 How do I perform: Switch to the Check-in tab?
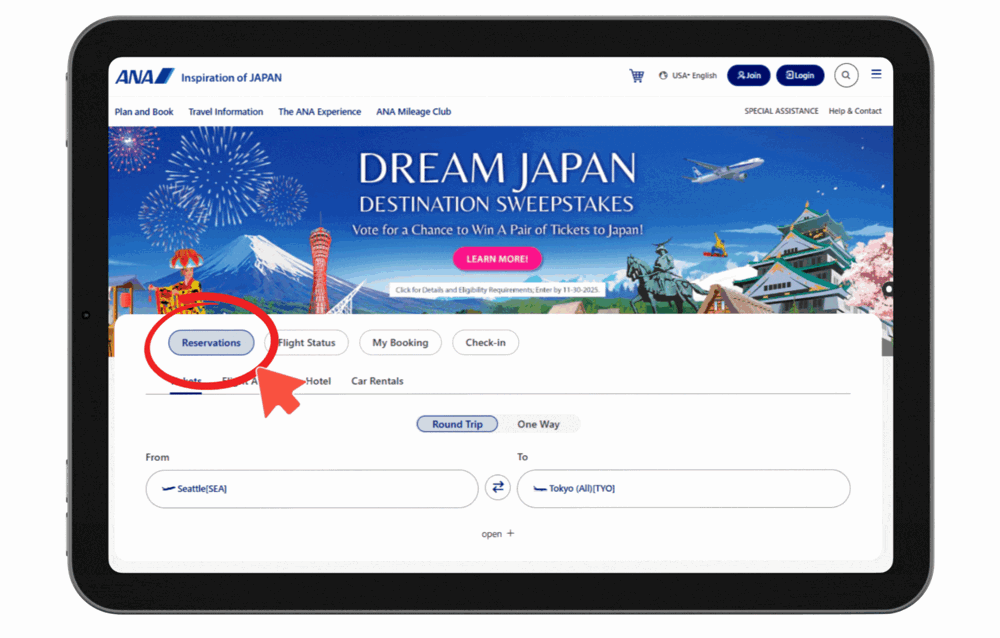485,343
